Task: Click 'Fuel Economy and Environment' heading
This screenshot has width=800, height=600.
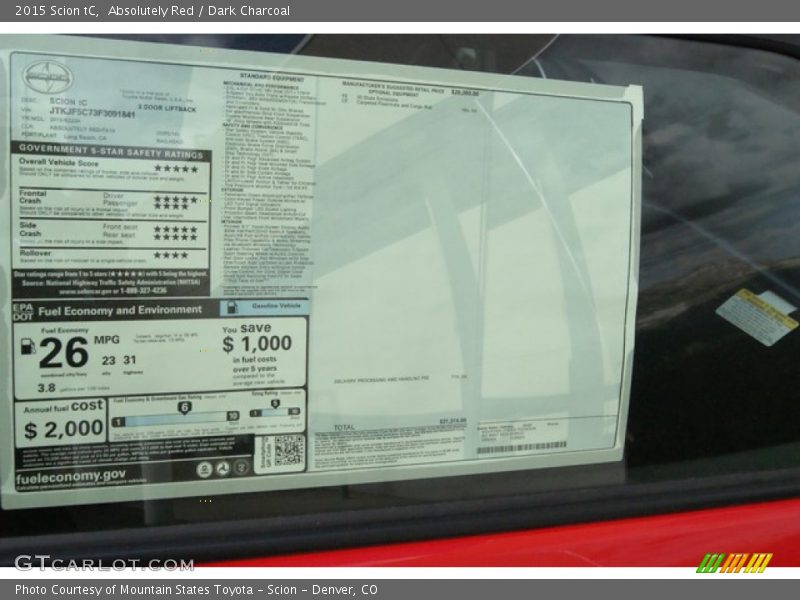Action: coord(120,311)
